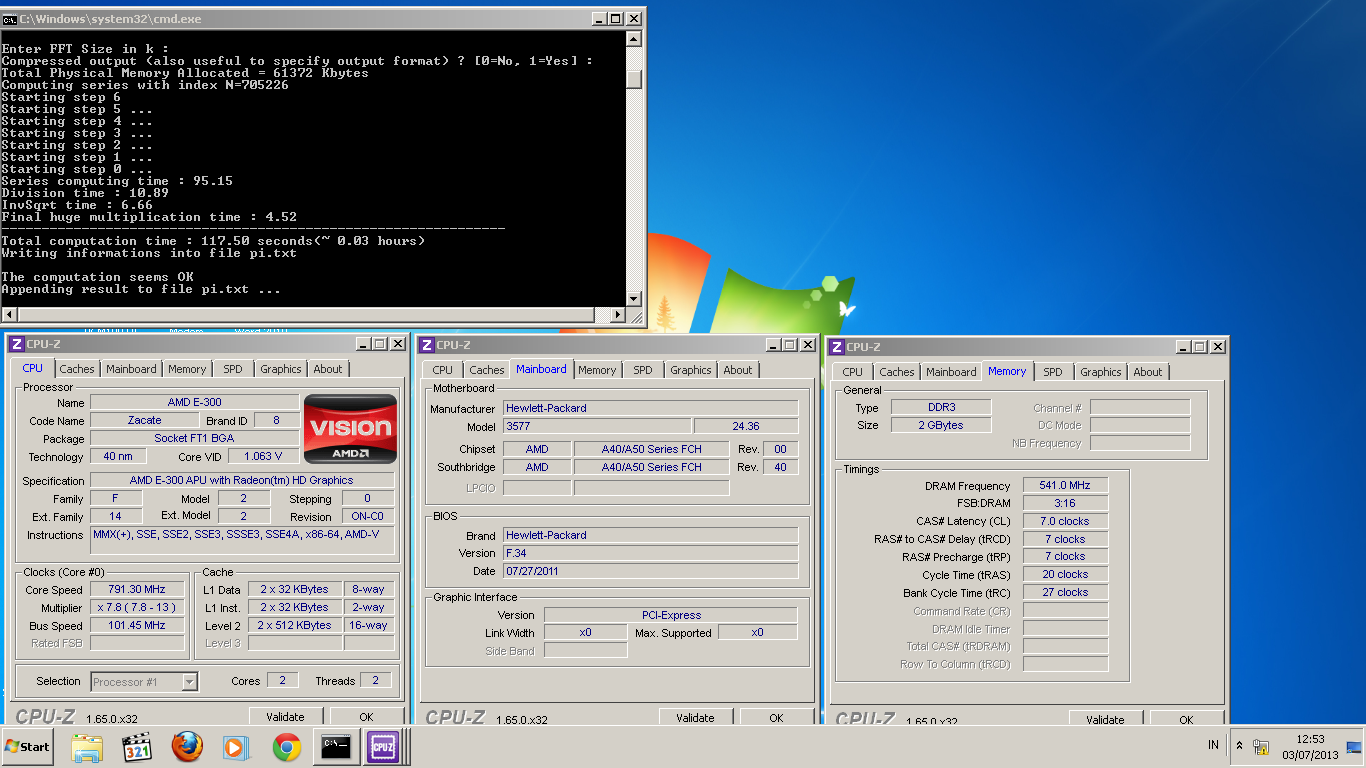Click CAS# Latency 7.0 clocks value

[x=1064, y=522]
